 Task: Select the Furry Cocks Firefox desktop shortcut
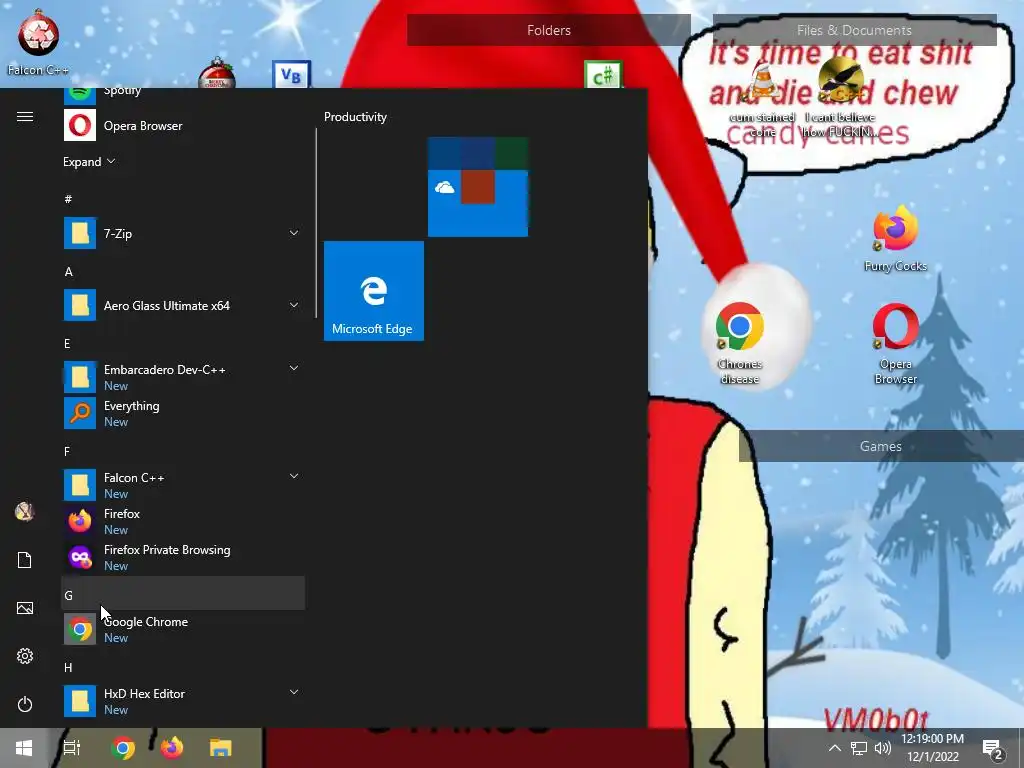(895, 238)
